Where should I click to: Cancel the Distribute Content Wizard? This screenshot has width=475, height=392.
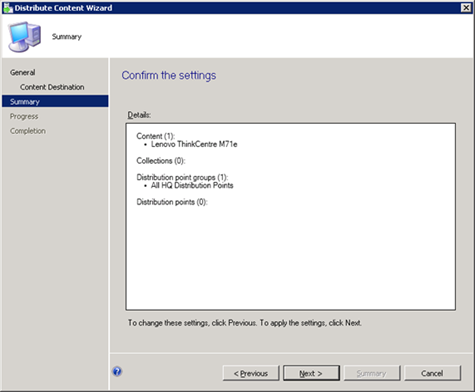click(432, 373)
